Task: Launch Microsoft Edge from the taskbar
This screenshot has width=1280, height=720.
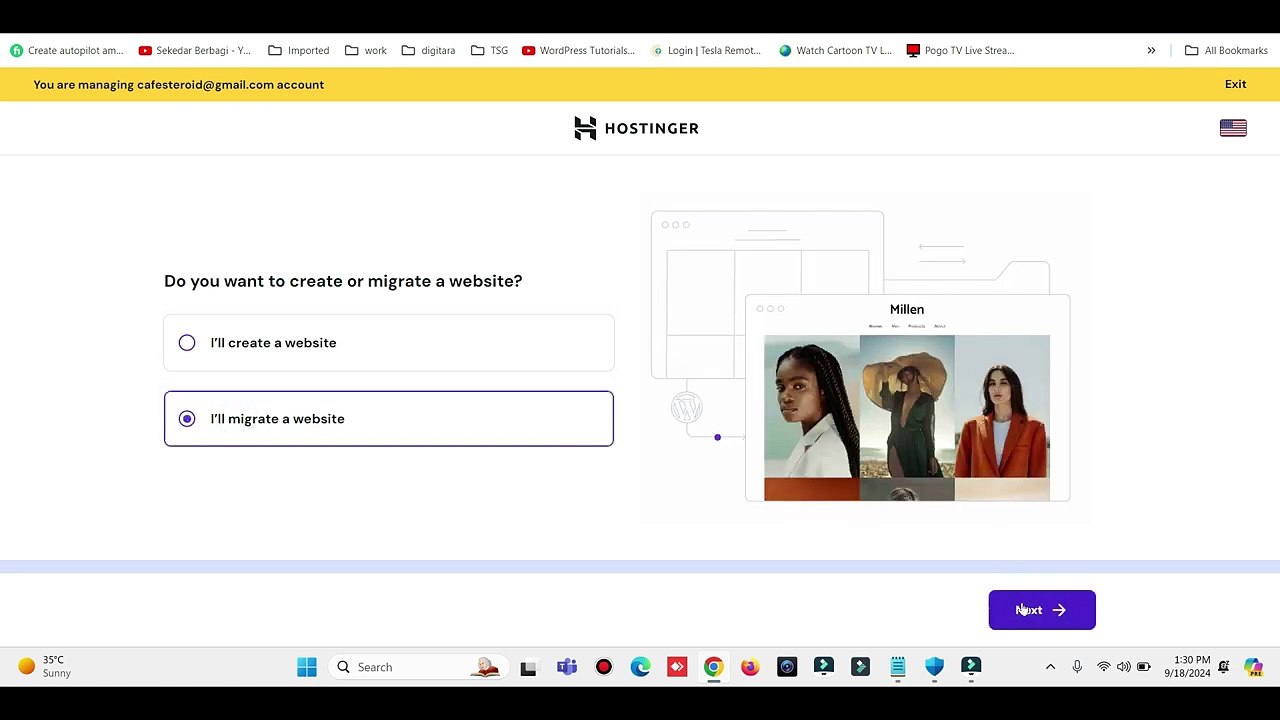Action: (640, 667)
